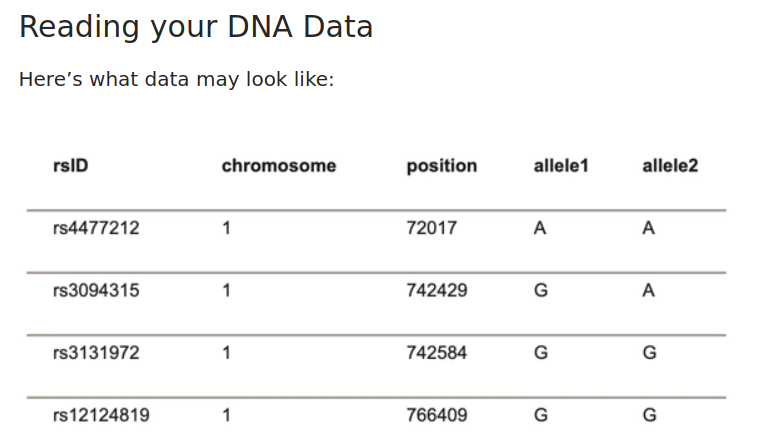Click allele1 value in rs4477212 row

coord(540,228)
